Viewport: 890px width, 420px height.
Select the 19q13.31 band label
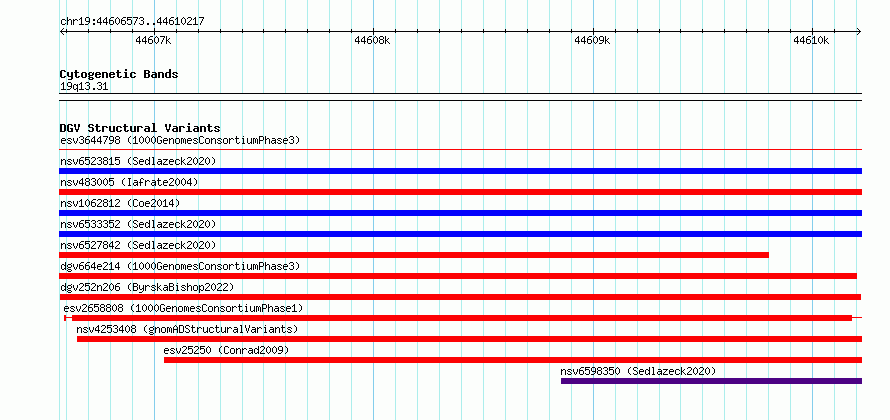(x=84, y=86)
